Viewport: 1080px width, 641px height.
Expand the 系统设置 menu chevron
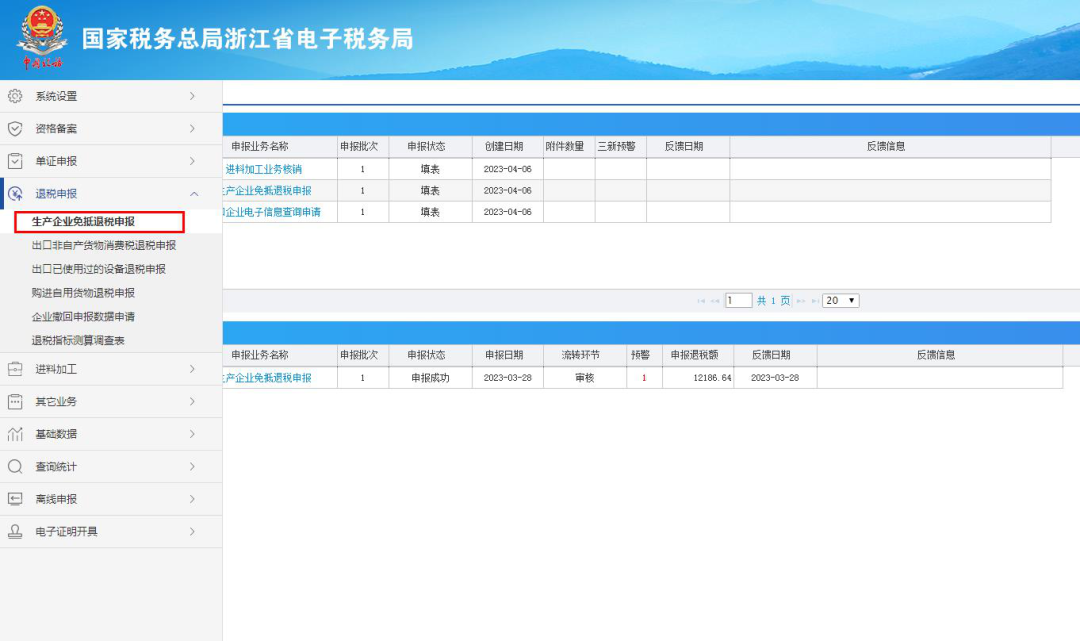192,96
